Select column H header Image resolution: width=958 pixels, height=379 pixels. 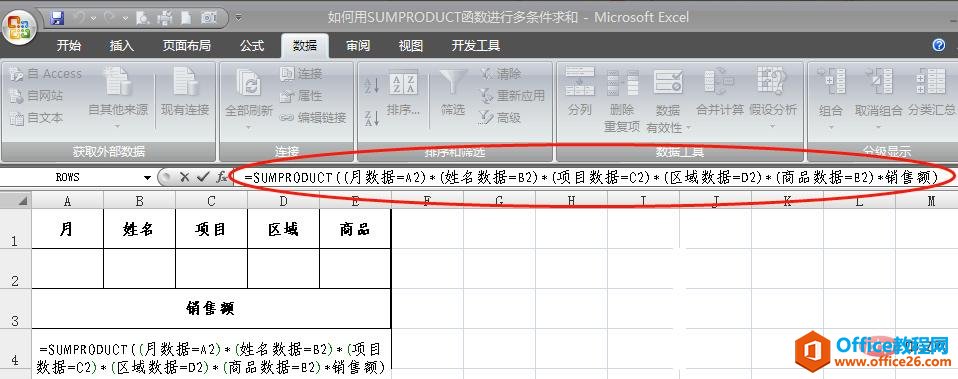pyautogui.click(x=571, y=200)
